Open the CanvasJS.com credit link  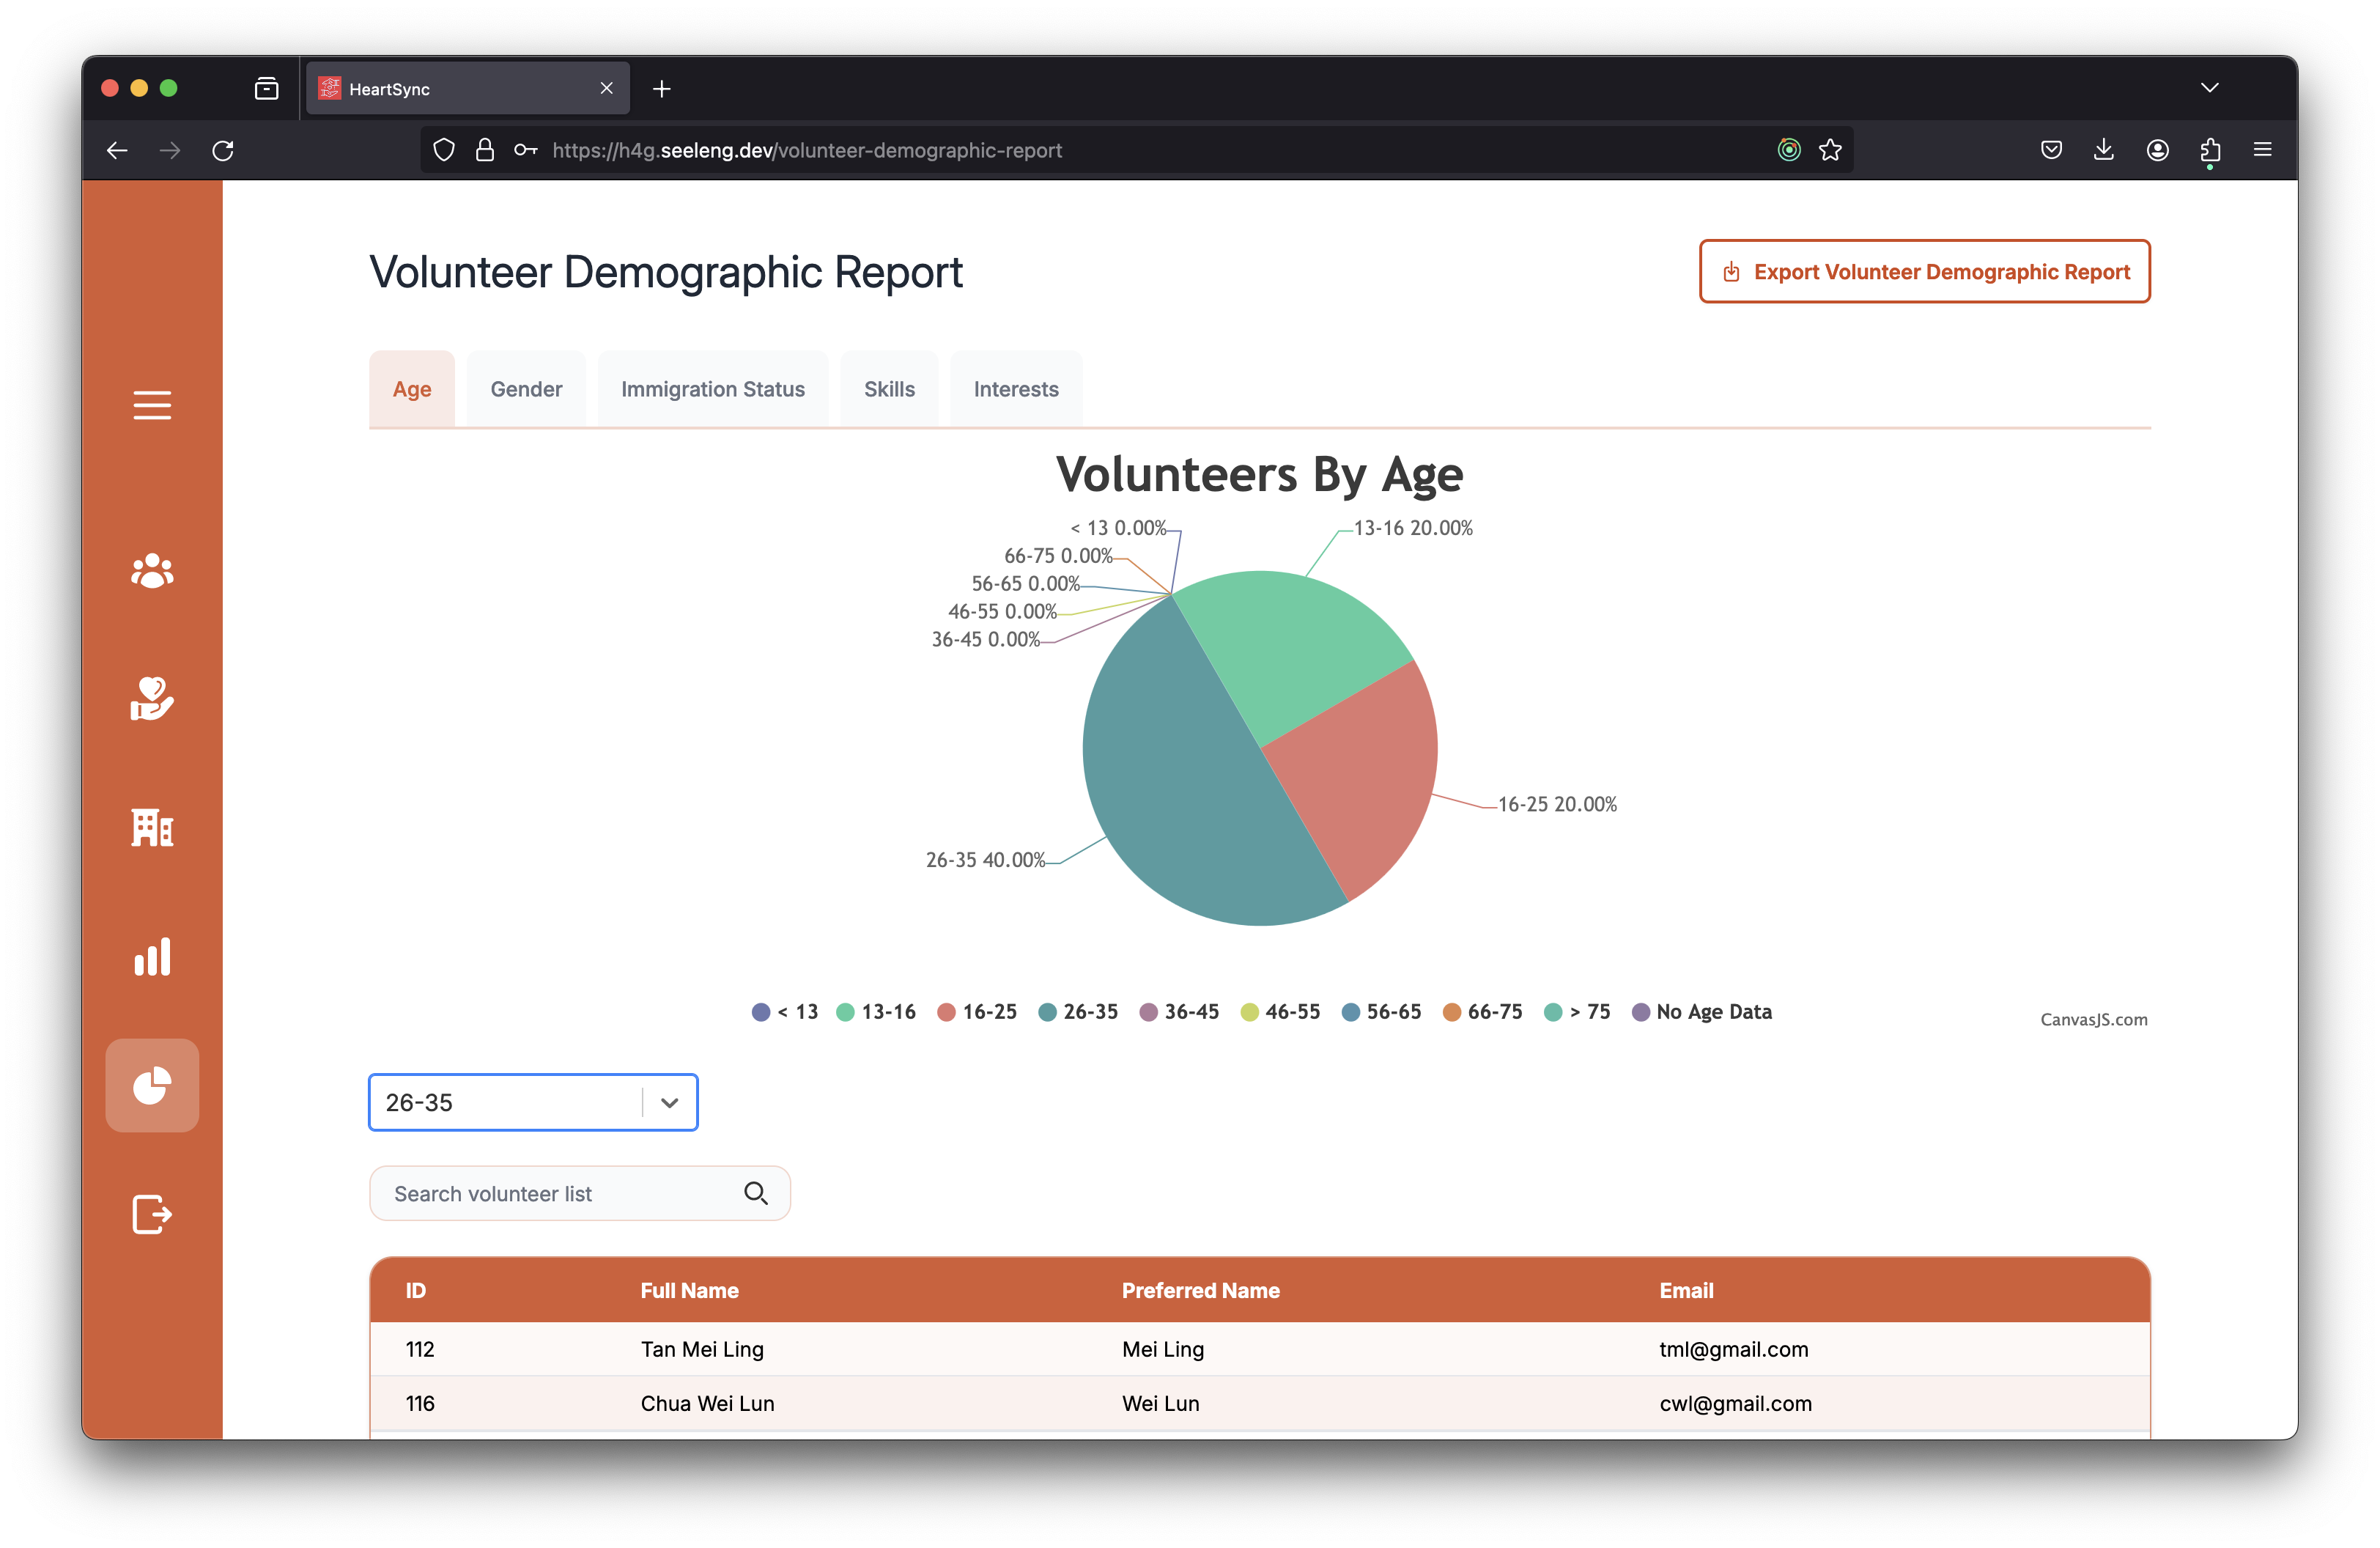[x=2093, y=1019]
